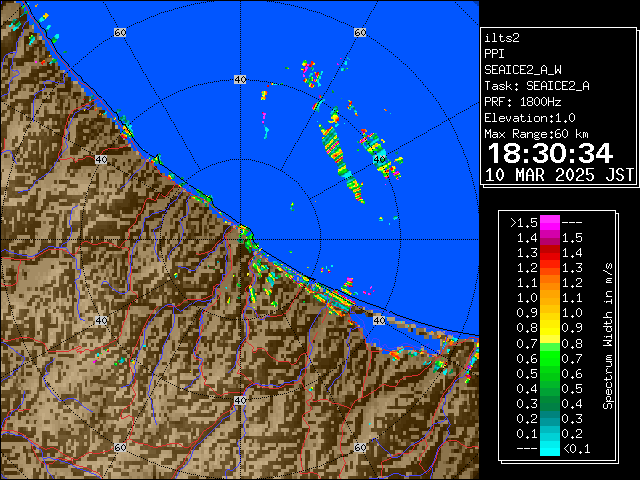This screenshot has width=640, height=480.
Task: Select the 'Task: SEAICE2_A' line
Action: (x=537, y=86)
